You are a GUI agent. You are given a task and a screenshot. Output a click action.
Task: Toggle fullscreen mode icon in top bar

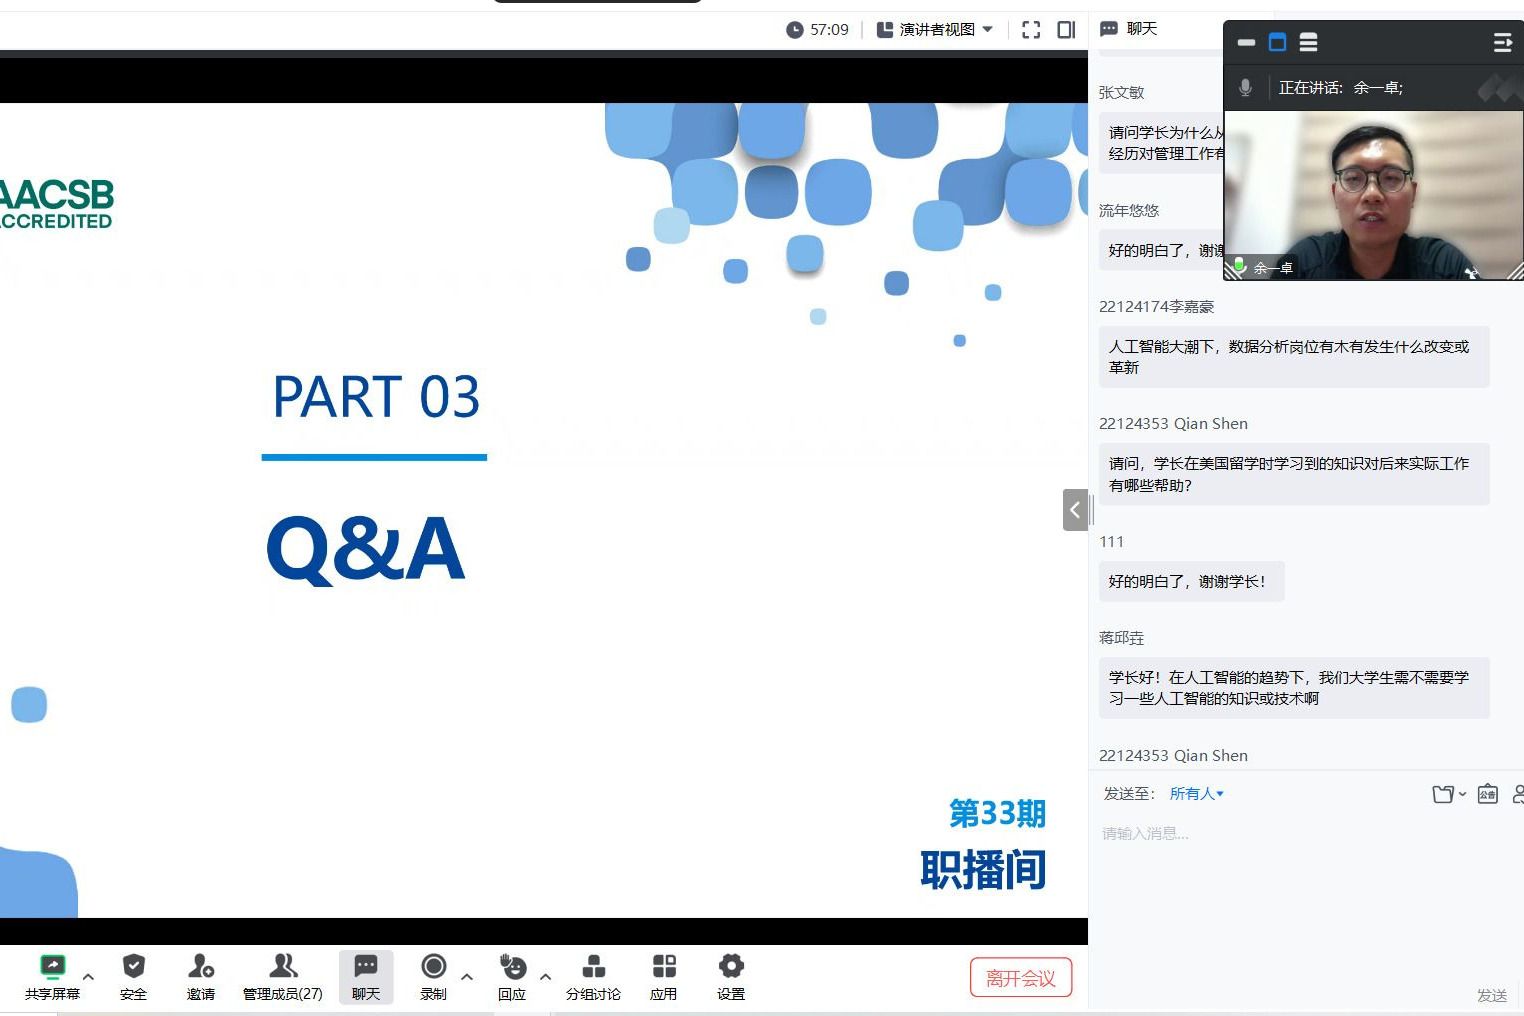click(x=1031, y=30)
